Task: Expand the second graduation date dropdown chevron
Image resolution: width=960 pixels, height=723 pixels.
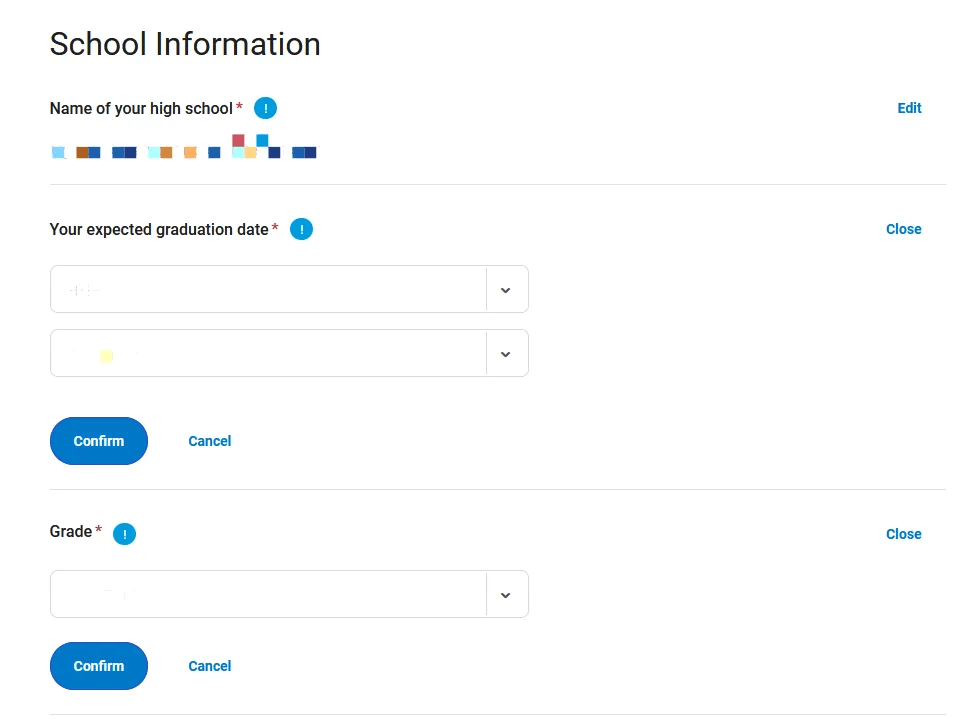Action: click(506, 354)
